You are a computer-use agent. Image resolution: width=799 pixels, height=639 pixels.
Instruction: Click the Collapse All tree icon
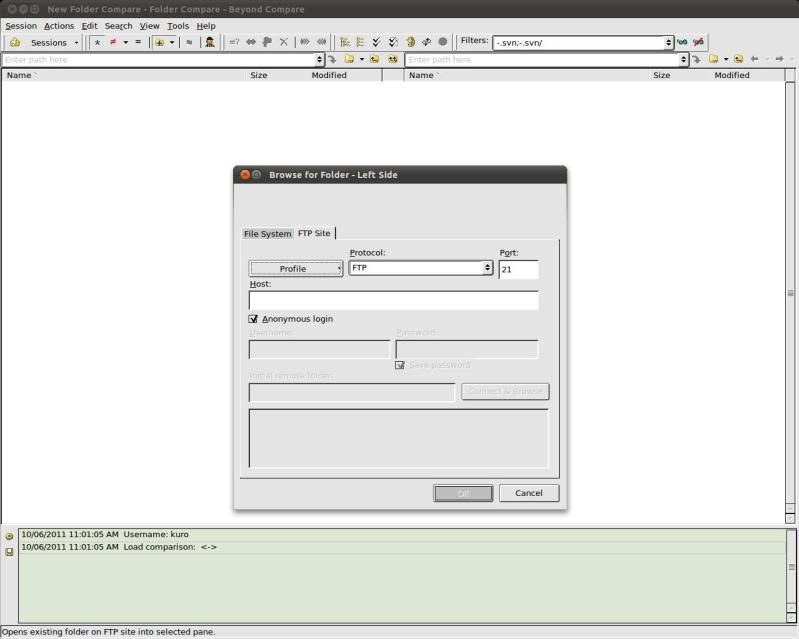pos(360,42)
